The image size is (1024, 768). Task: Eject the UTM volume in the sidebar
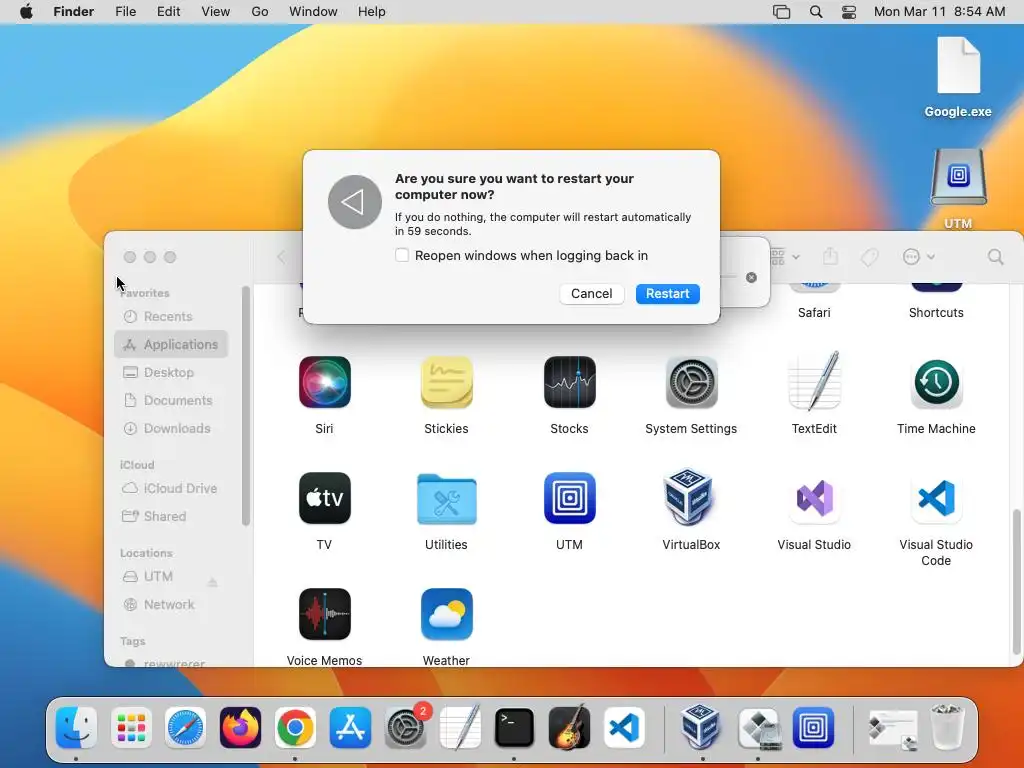pyautogui.click(x=213, y=581)
